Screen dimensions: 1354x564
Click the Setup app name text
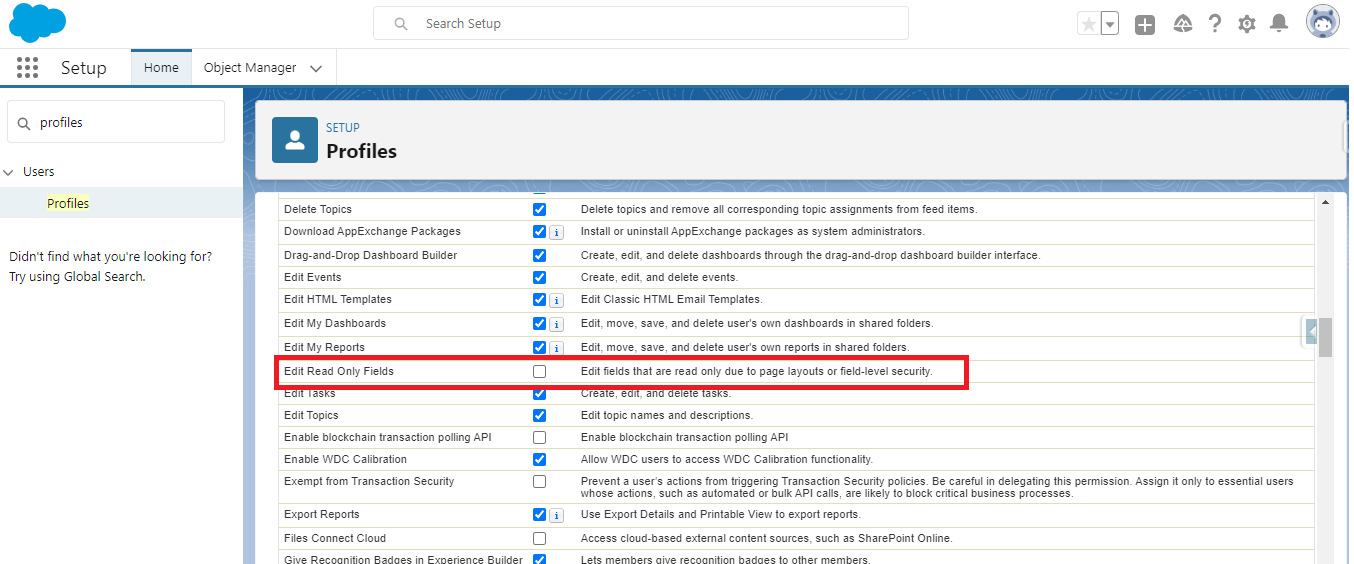(83, 68)
